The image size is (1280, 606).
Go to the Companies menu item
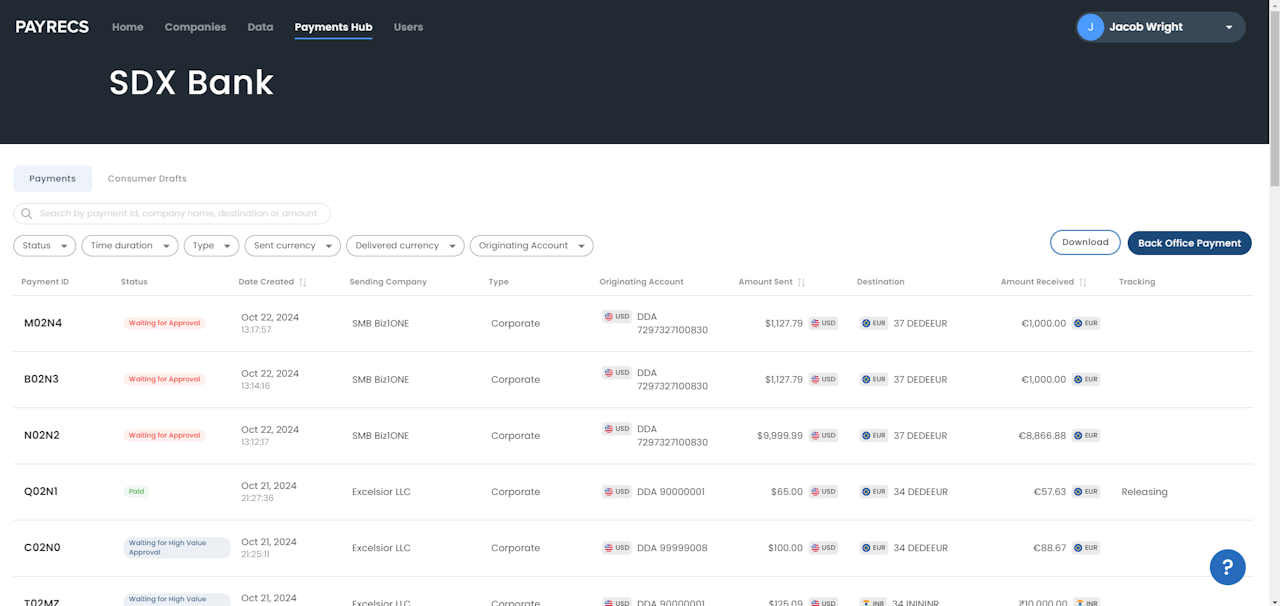[x=195, y=27]
